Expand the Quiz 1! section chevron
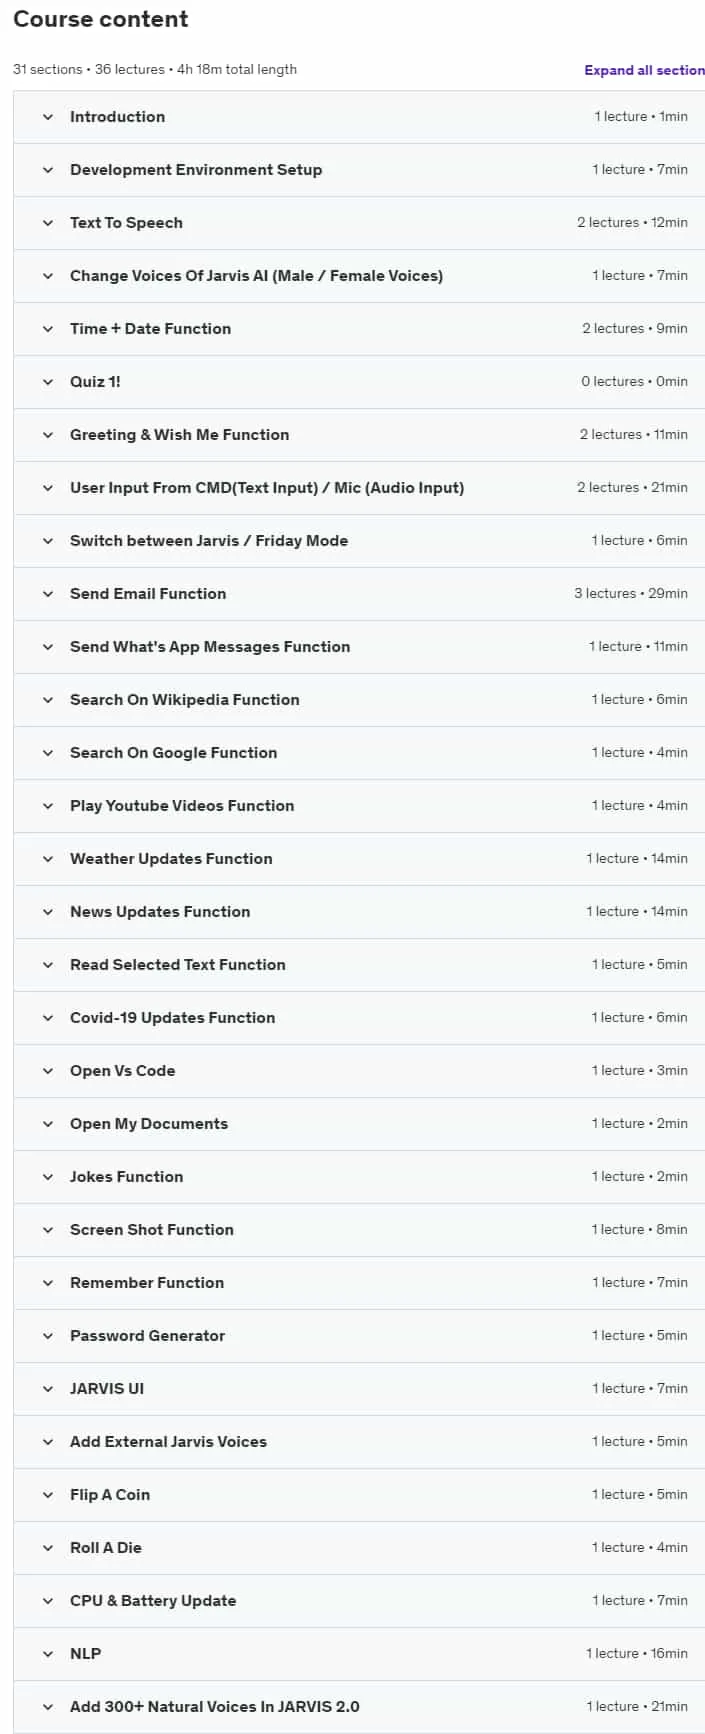This screenshot has height=1734, width=705. pyautogui.click(x=48, y=382)
